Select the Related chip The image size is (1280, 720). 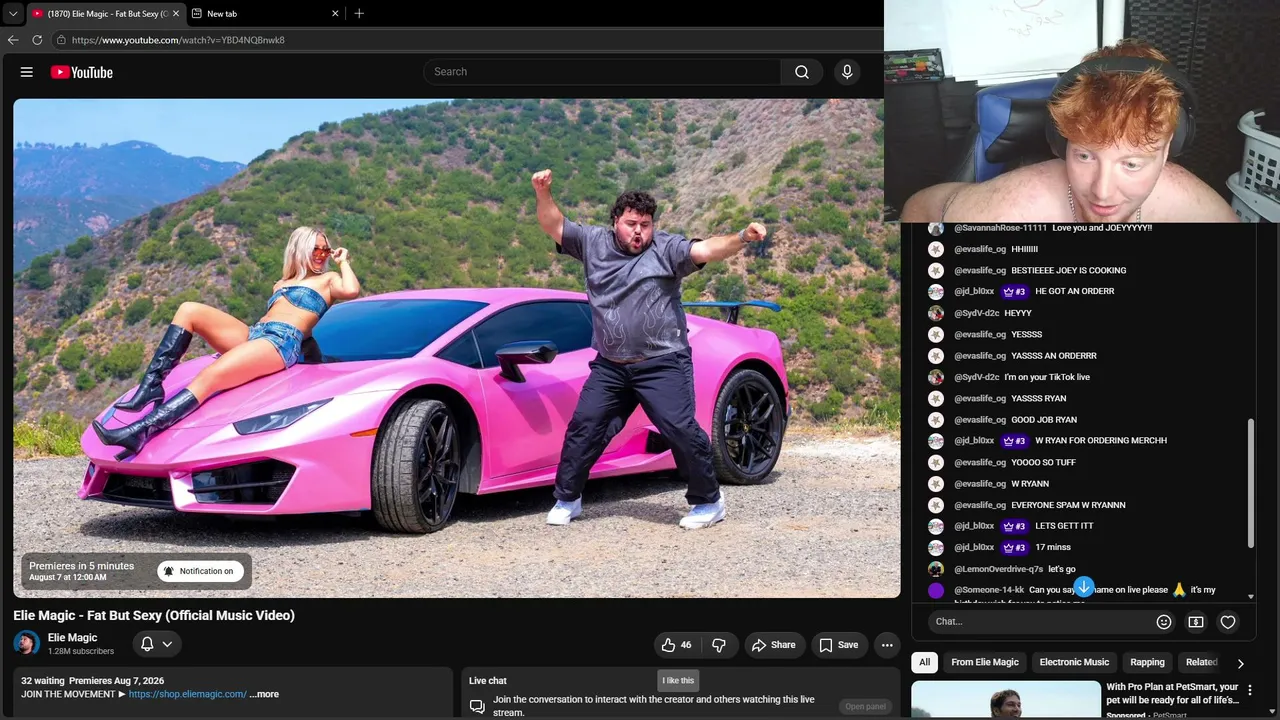tap(1201, 662)
